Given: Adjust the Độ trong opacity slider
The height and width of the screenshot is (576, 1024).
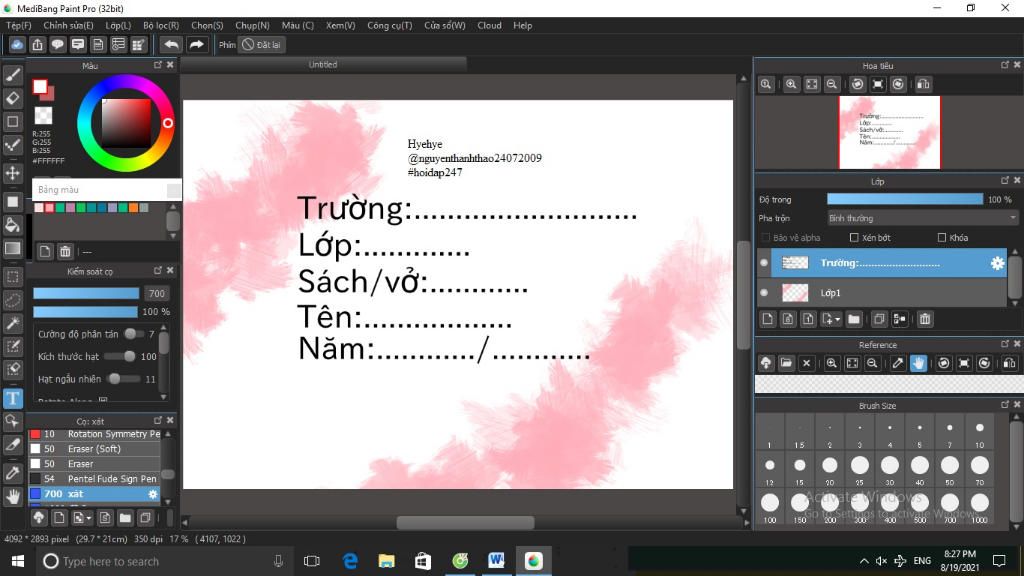Looking at the screenshot, I should point(904,199).
